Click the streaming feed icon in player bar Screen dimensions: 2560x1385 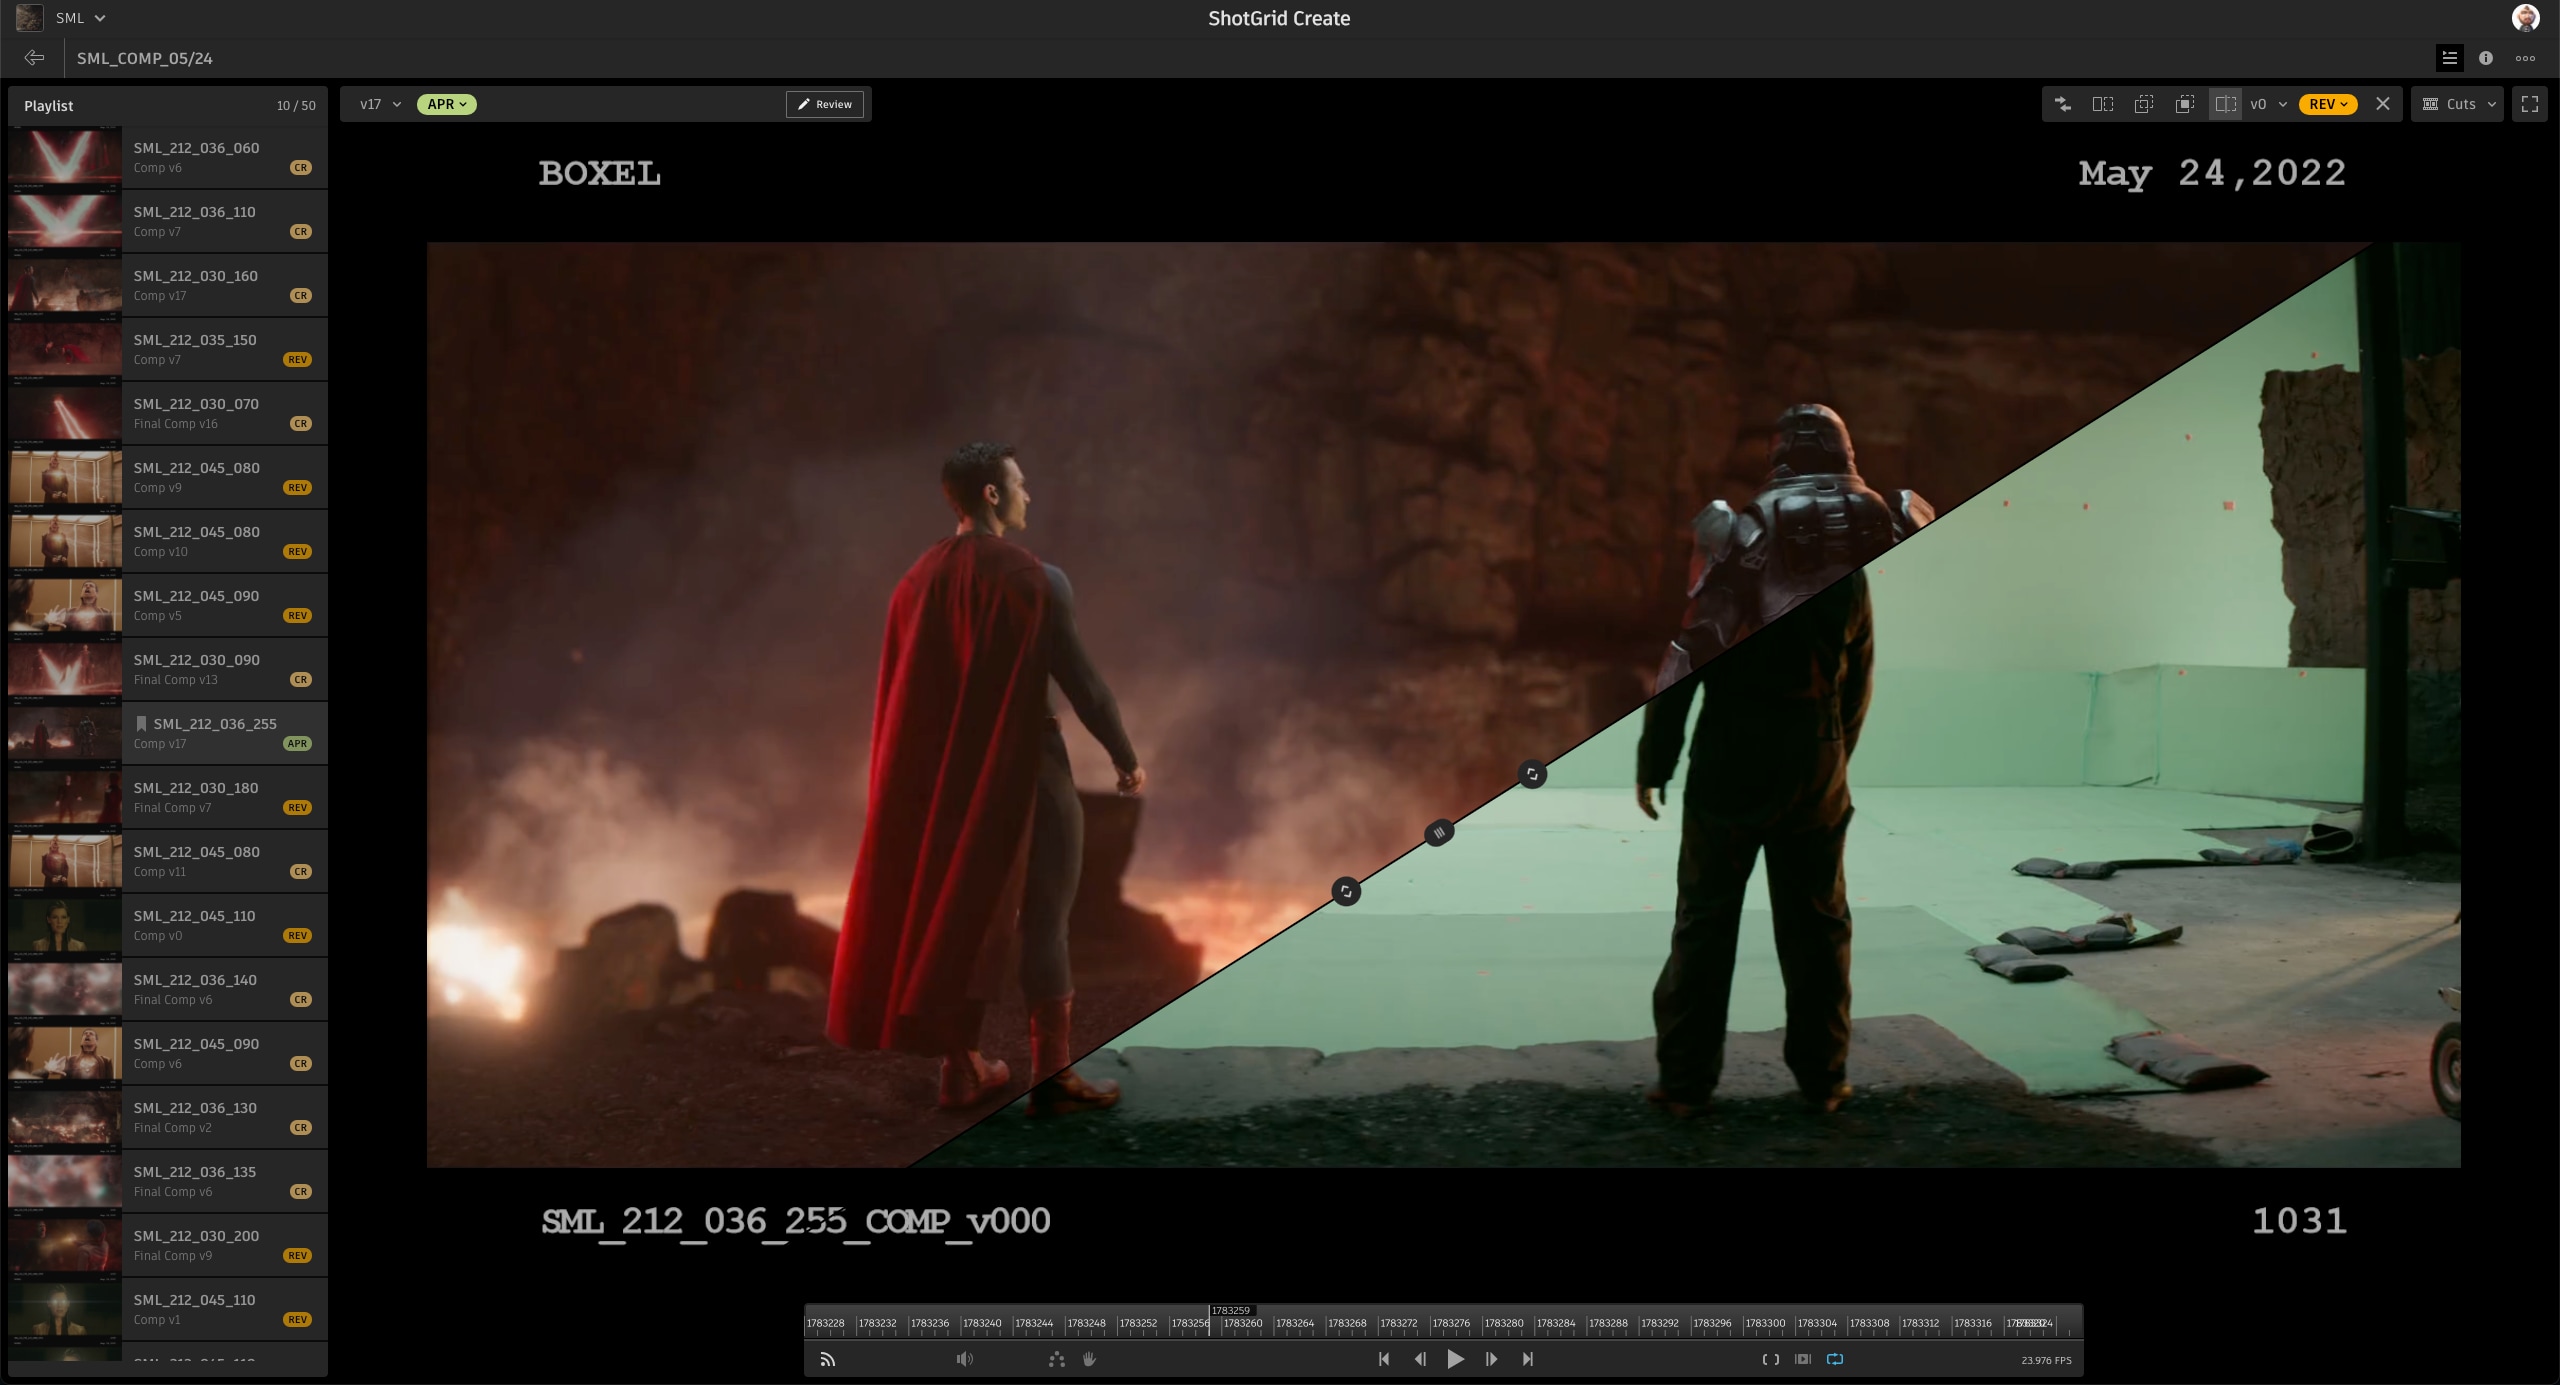click(828, 1359)
